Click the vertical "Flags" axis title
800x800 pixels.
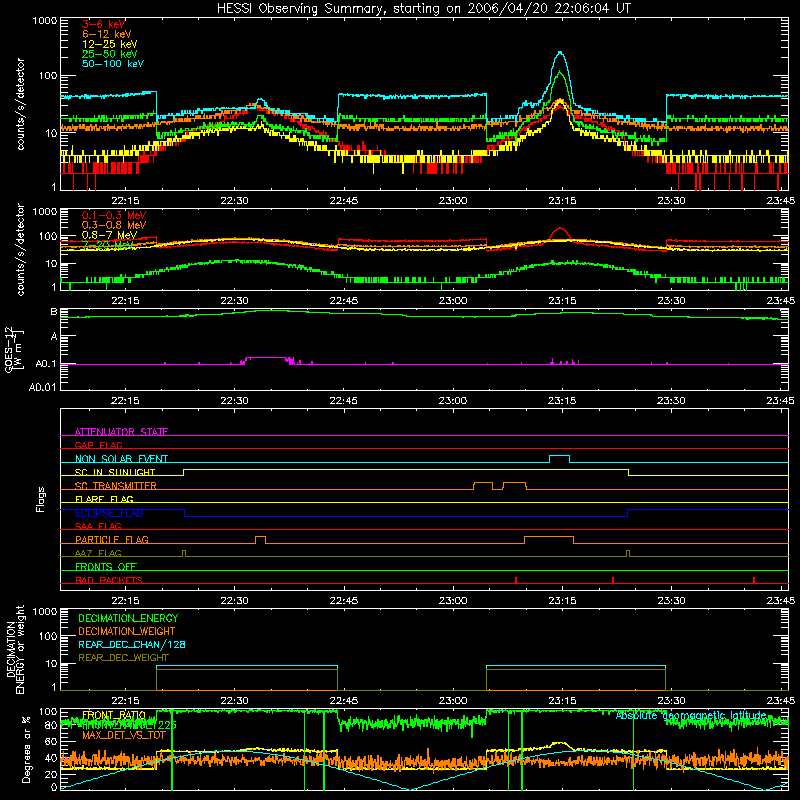pyautogui.click(x=41, y=499)
